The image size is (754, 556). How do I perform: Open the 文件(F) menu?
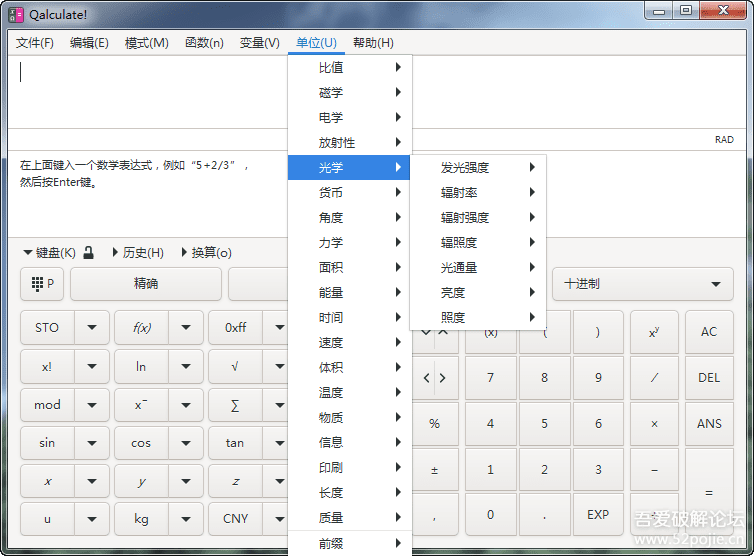tap(35, 43)
